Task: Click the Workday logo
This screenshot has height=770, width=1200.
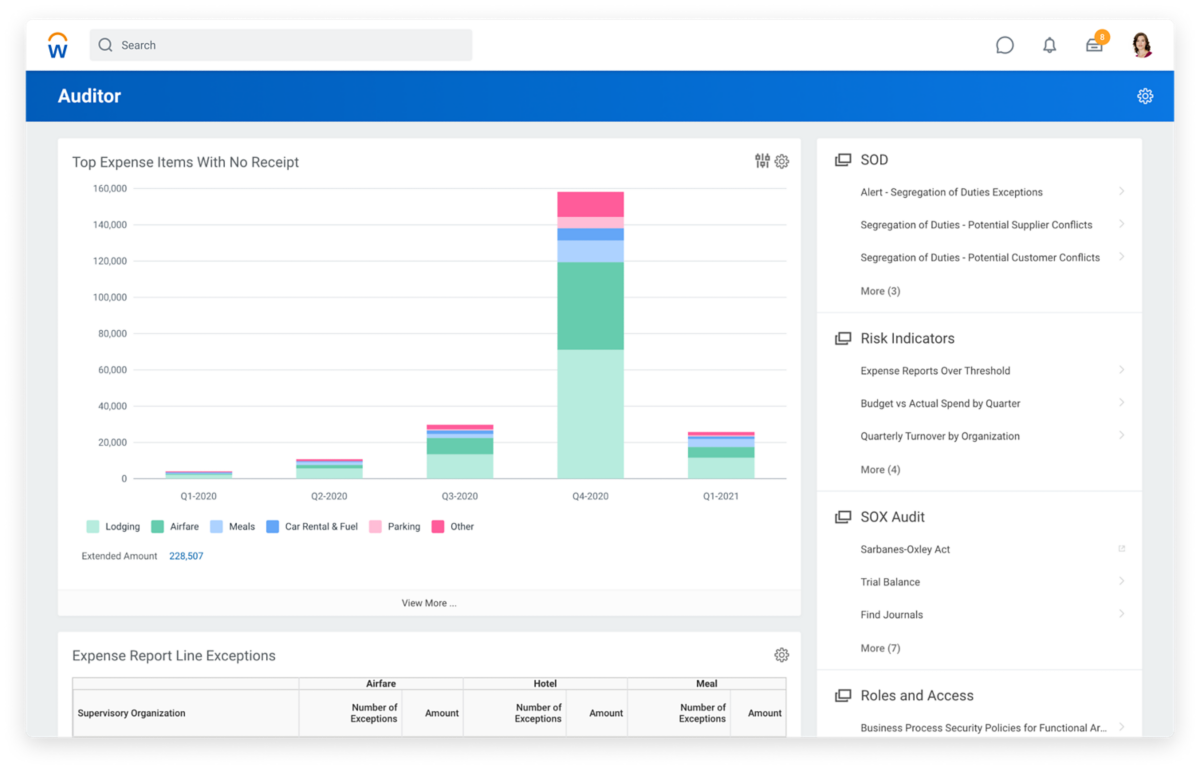Action: coord(57,44)
